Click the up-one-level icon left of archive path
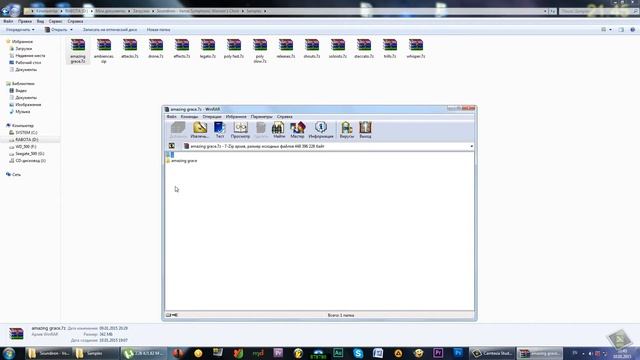Viewport: 640px width, 360px height. [x=172, y=146]
